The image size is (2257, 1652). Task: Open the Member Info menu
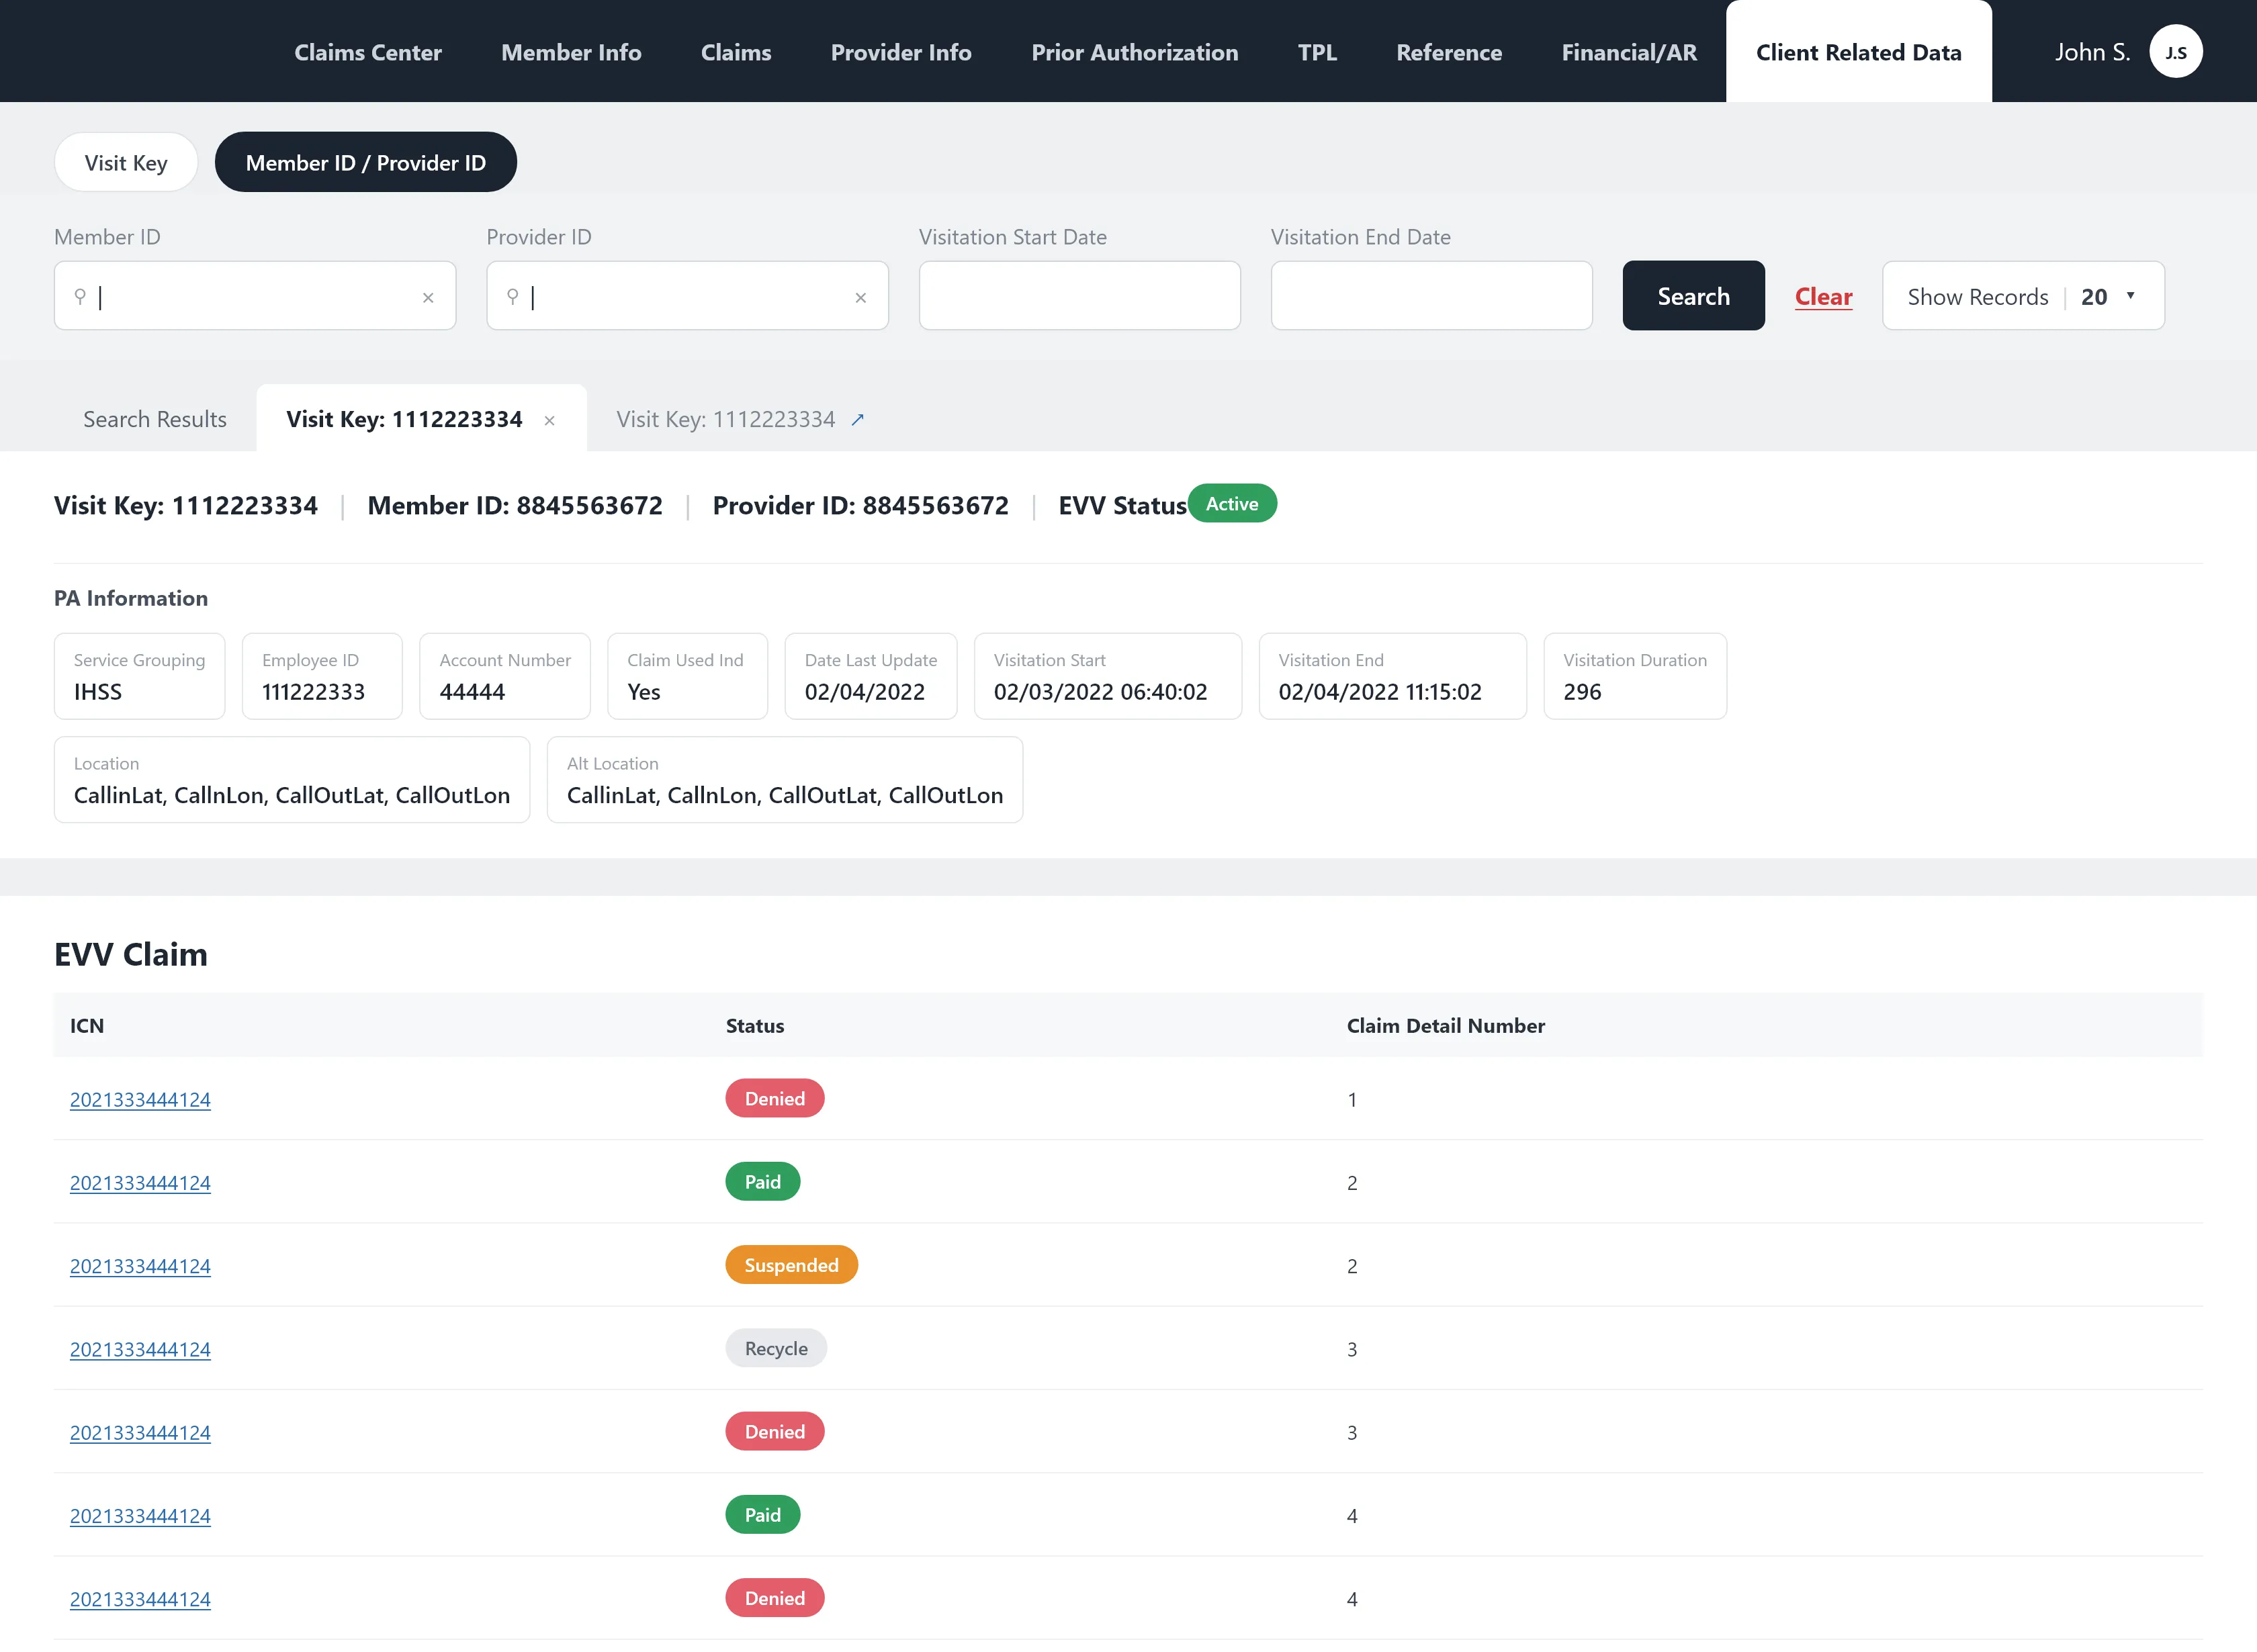click(x=571, y=52)
